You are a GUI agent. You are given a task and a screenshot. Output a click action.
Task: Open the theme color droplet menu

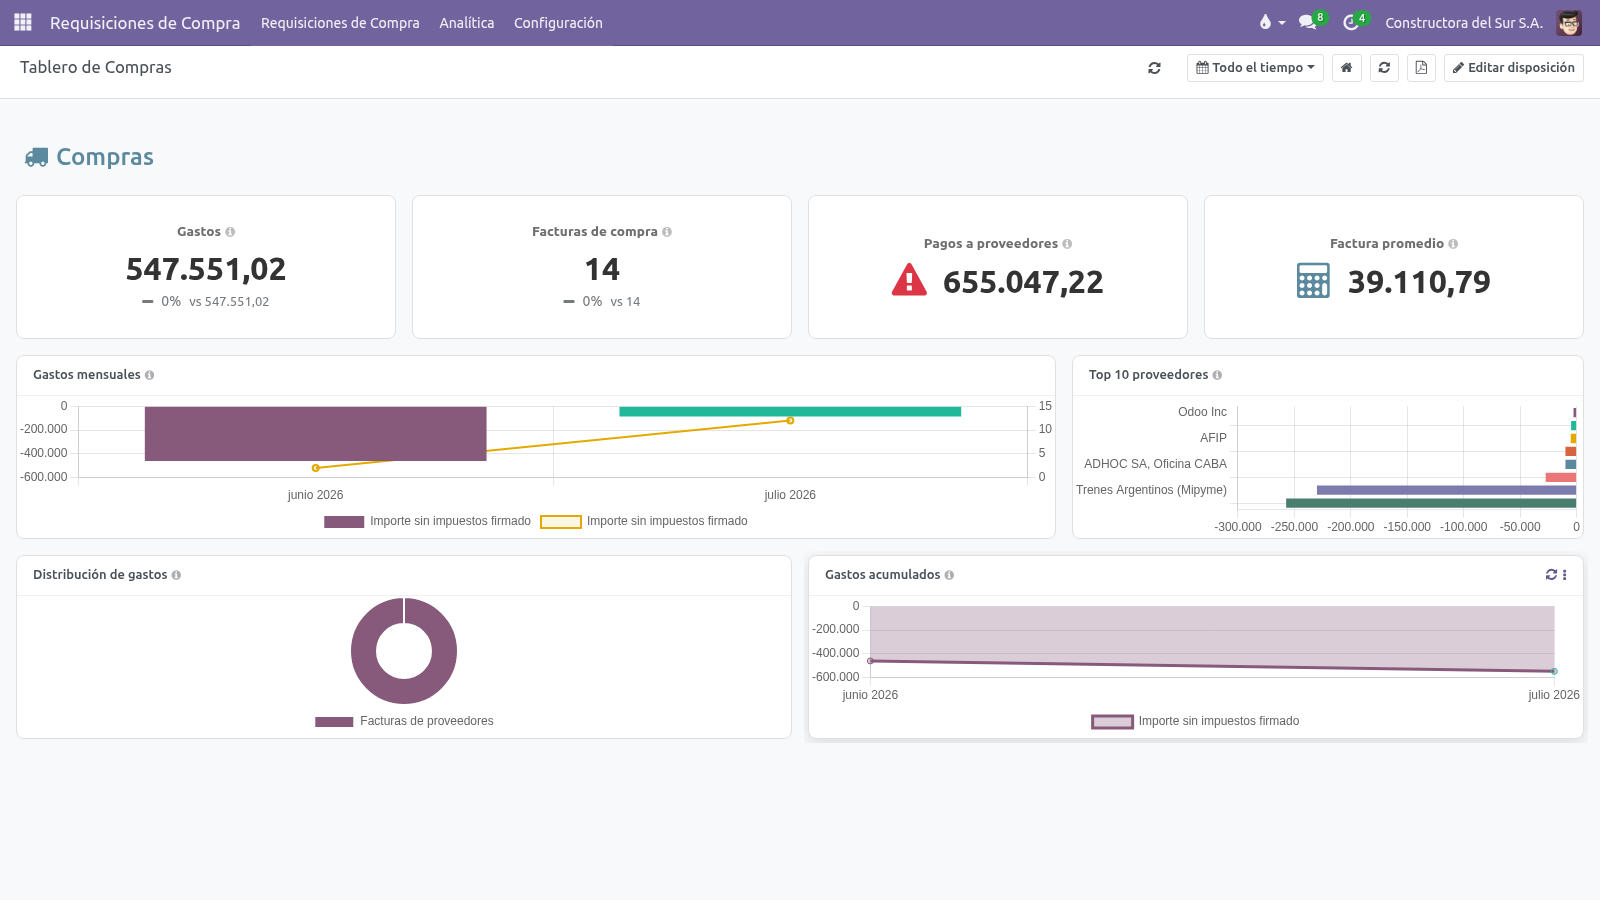tap(1271, 22)
